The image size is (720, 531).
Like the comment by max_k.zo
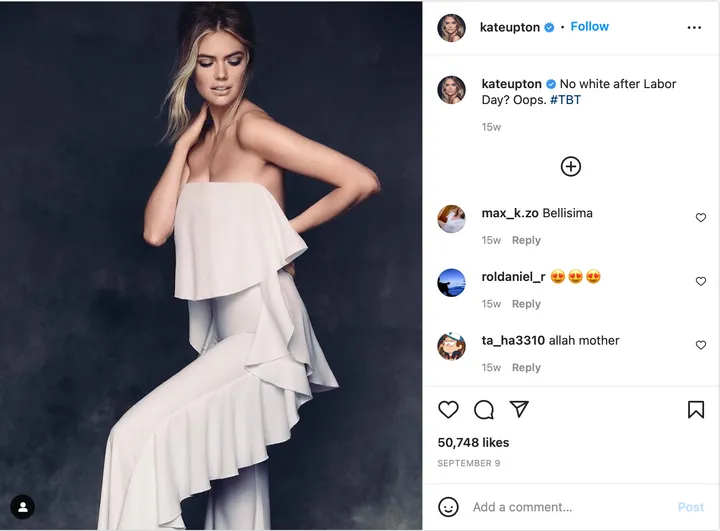point(700,218)
